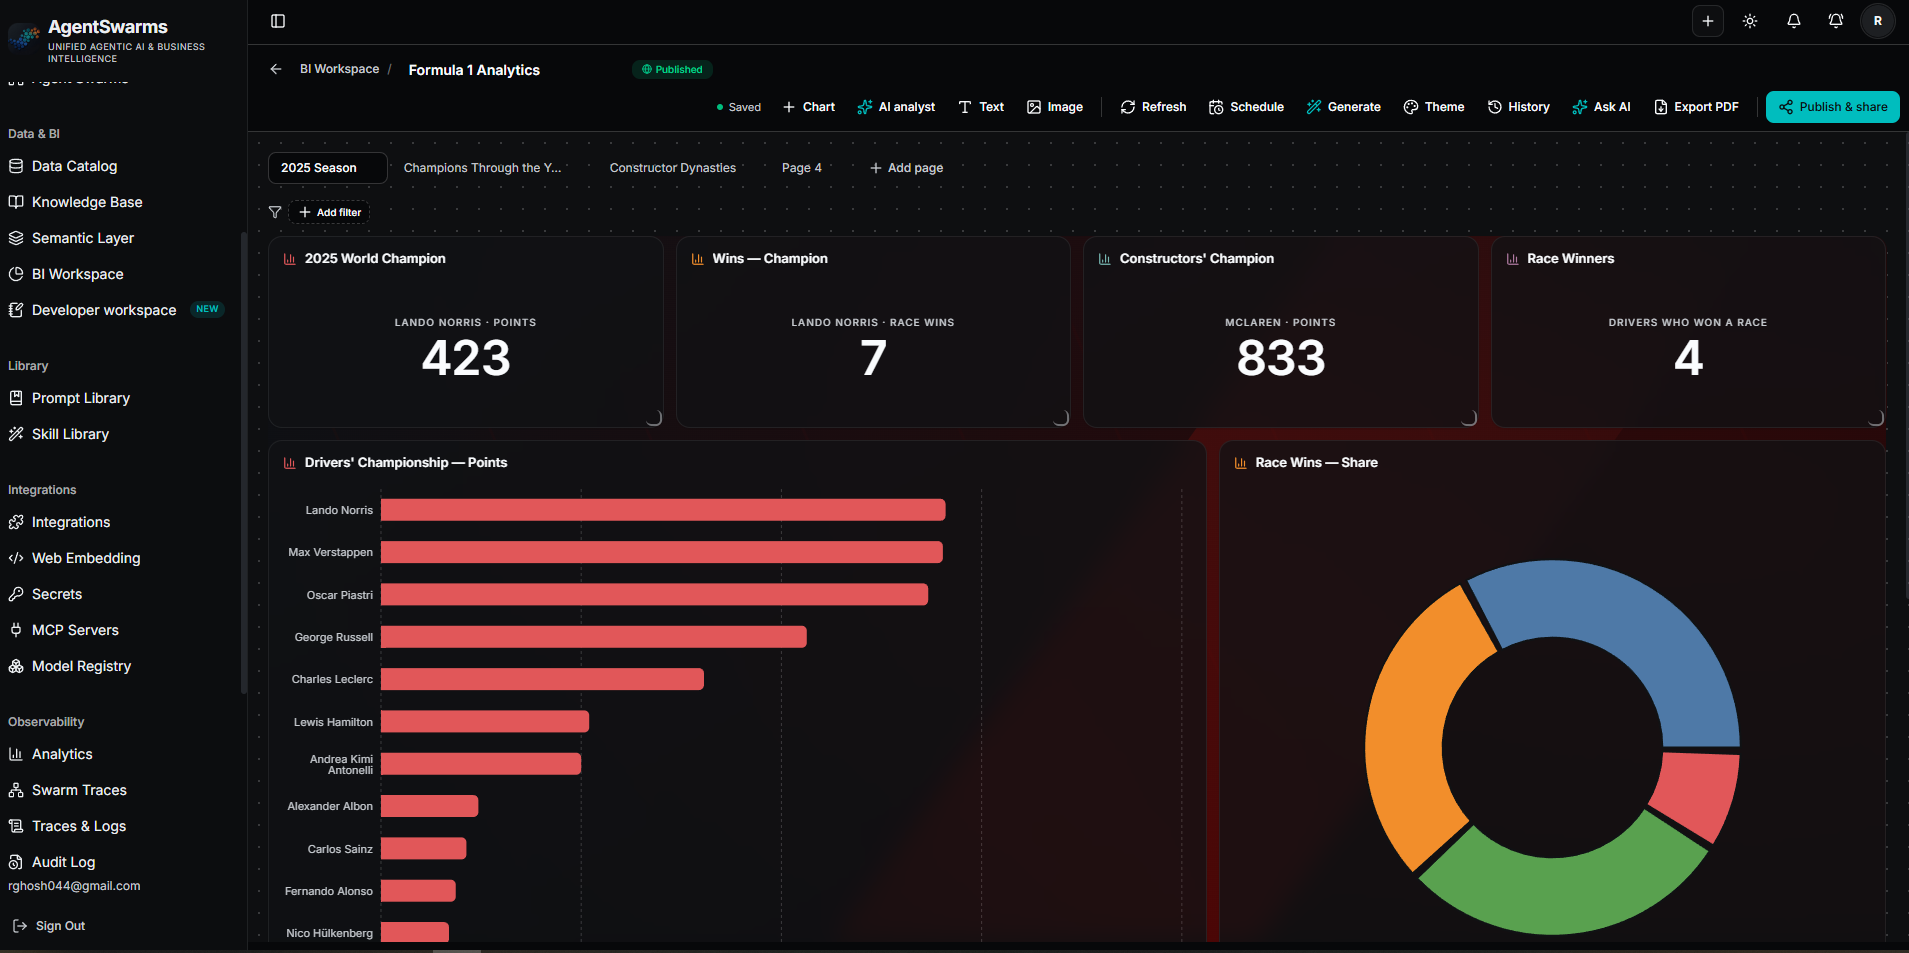1909x953 pixels.
Task: Click chart icon on Constructors' Champion card
Action: coord(1104,259)
